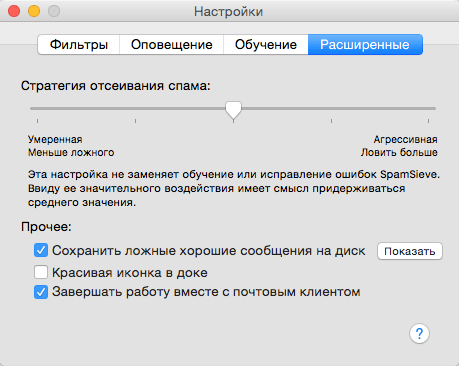The width and height of the screenshot is (459, 366).
Task: Set slider to the Умеренная end tick
Action: 37,121
